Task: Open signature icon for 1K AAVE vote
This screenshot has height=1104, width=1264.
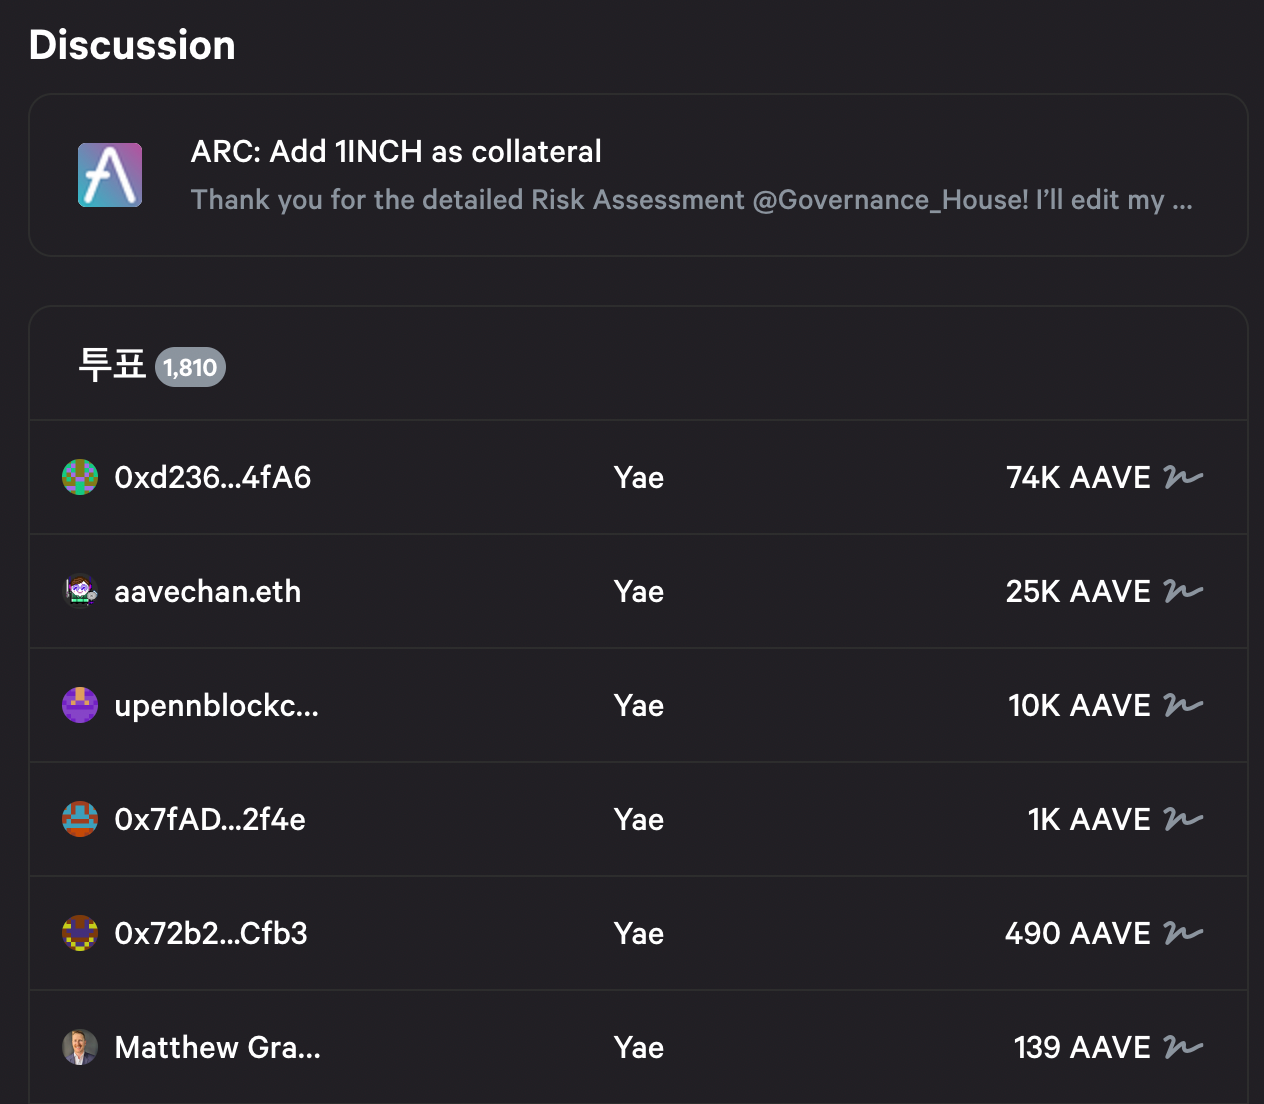Action: [1183, 820]
